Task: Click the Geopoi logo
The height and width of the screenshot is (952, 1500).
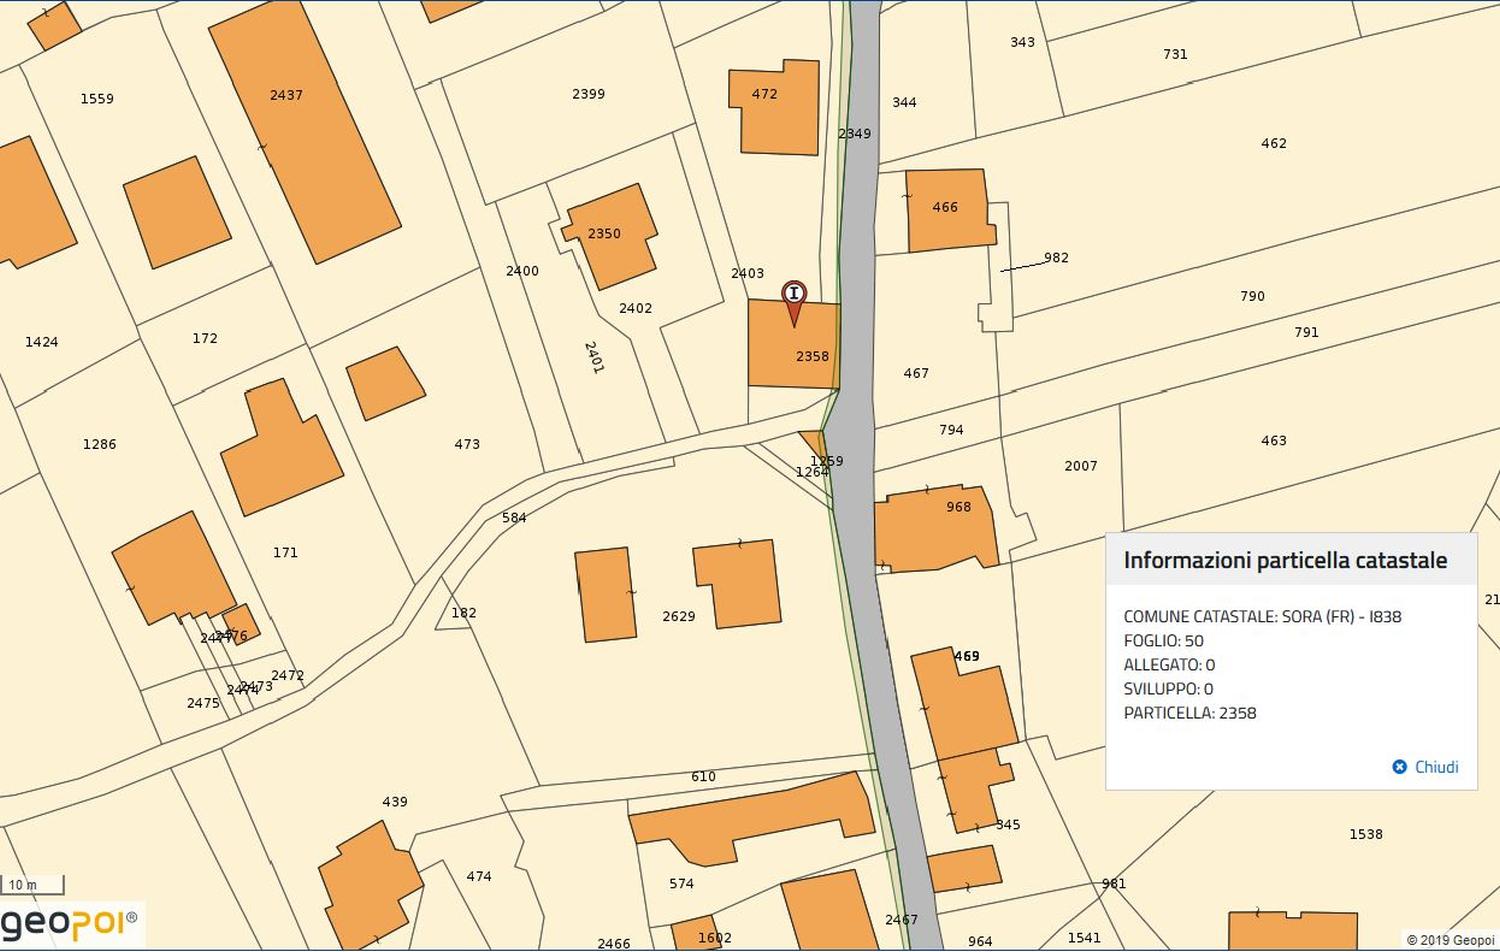Action: [68, 920]
